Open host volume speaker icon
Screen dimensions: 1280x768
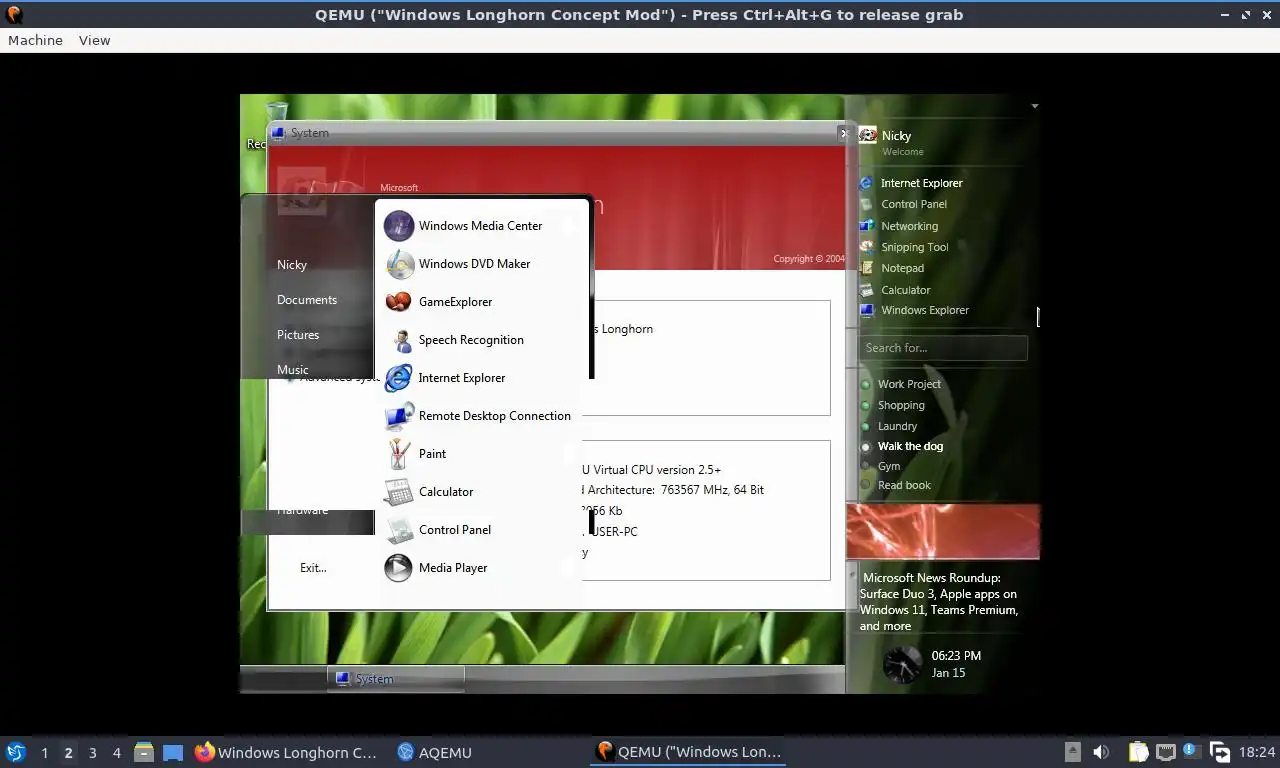(x=1101, y=752)
